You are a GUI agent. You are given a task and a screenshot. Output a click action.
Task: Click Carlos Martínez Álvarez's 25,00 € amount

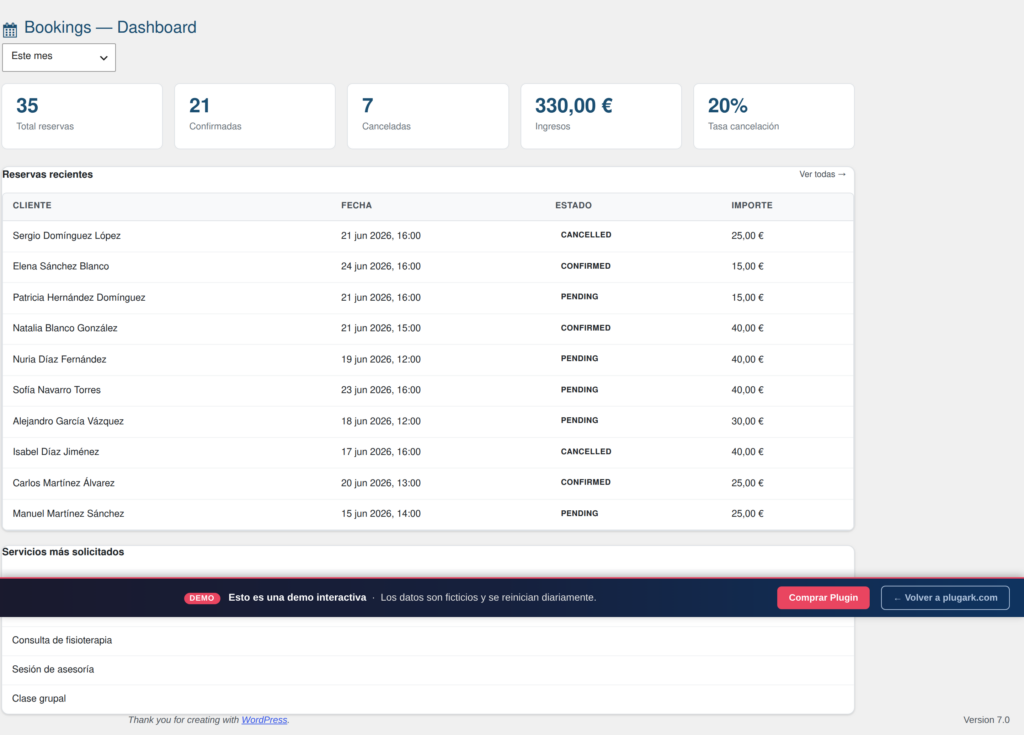(x=747, y=483)
